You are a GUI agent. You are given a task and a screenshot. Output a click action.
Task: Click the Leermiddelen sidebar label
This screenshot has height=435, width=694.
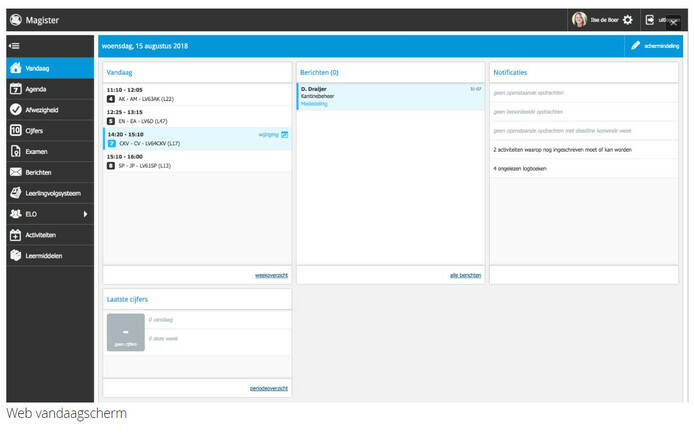44,256
